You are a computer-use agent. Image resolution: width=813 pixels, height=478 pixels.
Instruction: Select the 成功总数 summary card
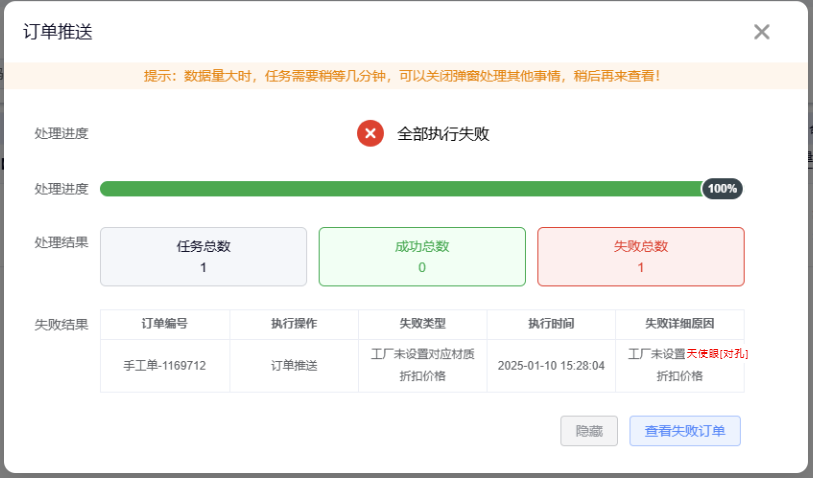(x=422, y=257)
